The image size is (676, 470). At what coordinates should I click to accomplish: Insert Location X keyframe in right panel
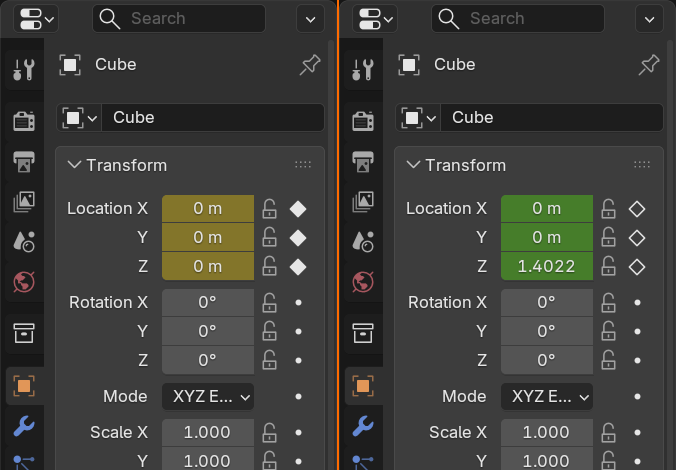pos(637,209)
